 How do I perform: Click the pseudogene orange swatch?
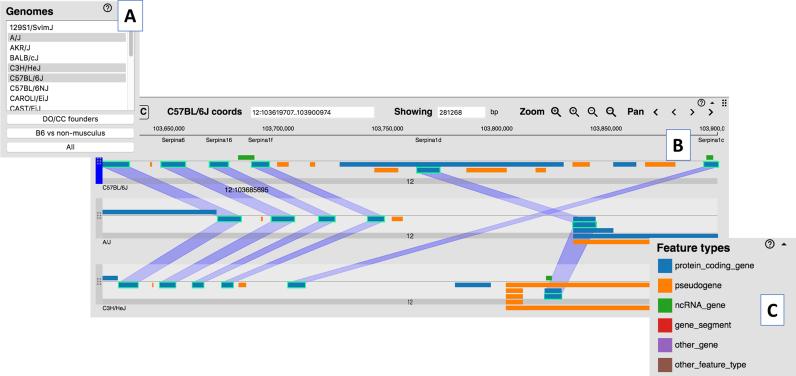665,285
